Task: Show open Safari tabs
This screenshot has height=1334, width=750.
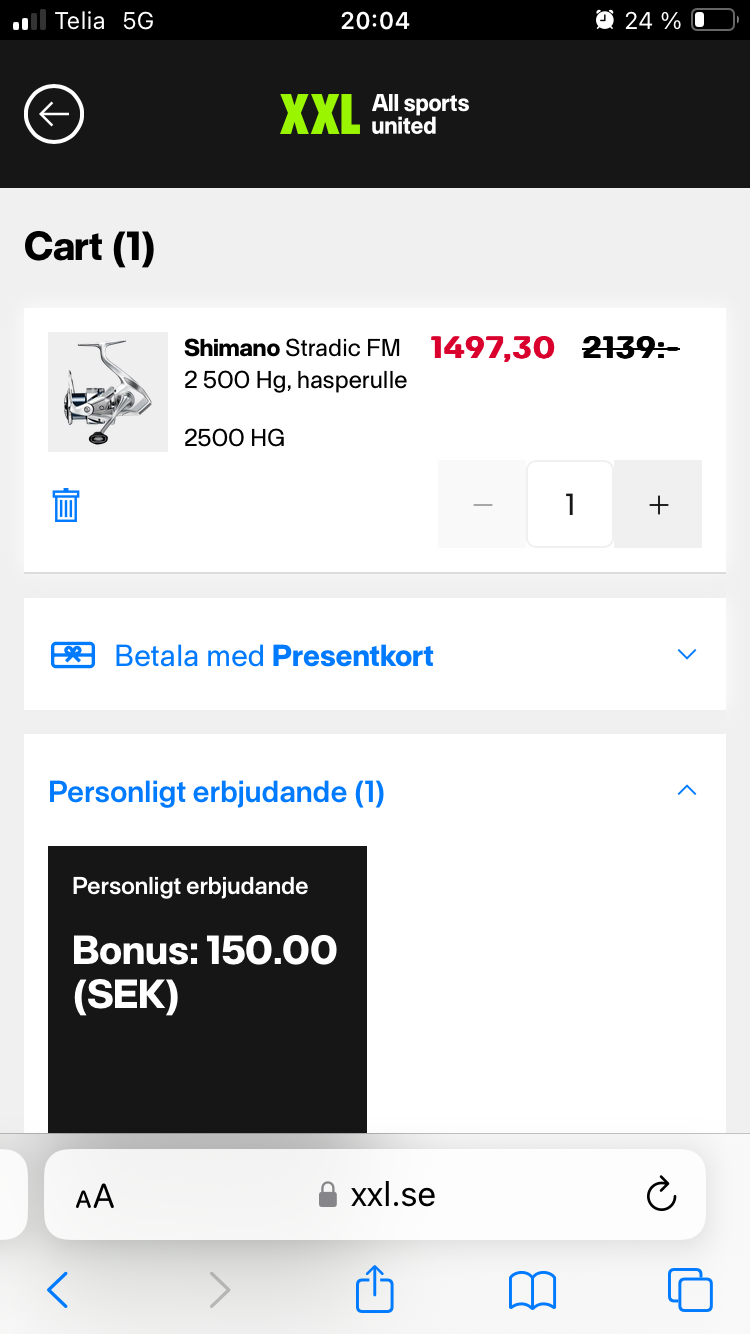Action: (x=690, y=1290)
